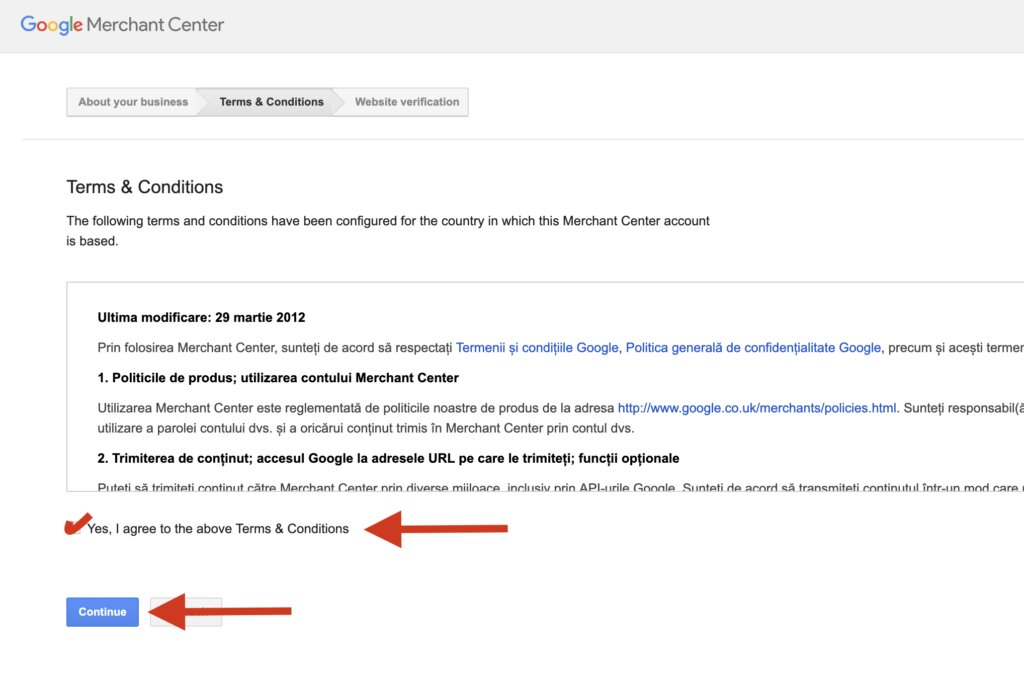Click the paragraph starting 'The following terms and conditions'
The image size is (1024, 679).
(388, 230)
